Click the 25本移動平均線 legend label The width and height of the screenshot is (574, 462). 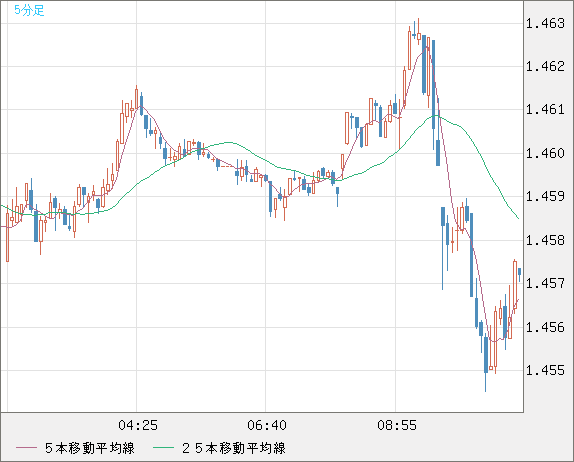pos(234,448)
